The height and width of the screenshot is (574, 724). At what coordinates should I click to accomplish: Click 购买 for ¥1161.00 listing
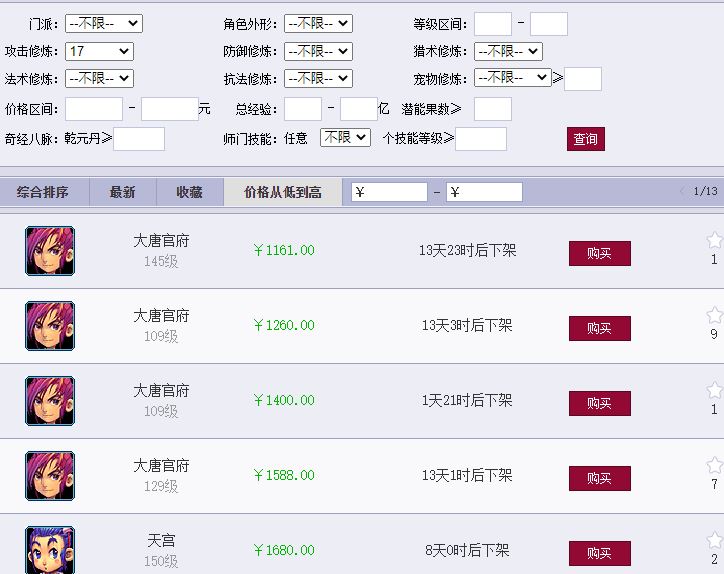(599, 253)
